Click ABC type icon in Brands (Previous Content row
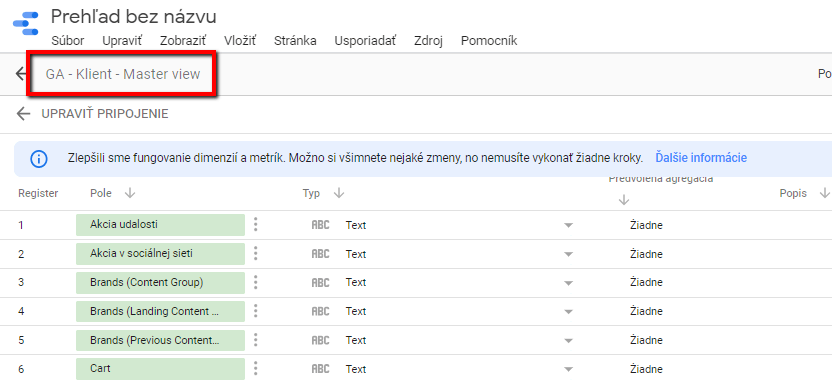 click(320, 340)
